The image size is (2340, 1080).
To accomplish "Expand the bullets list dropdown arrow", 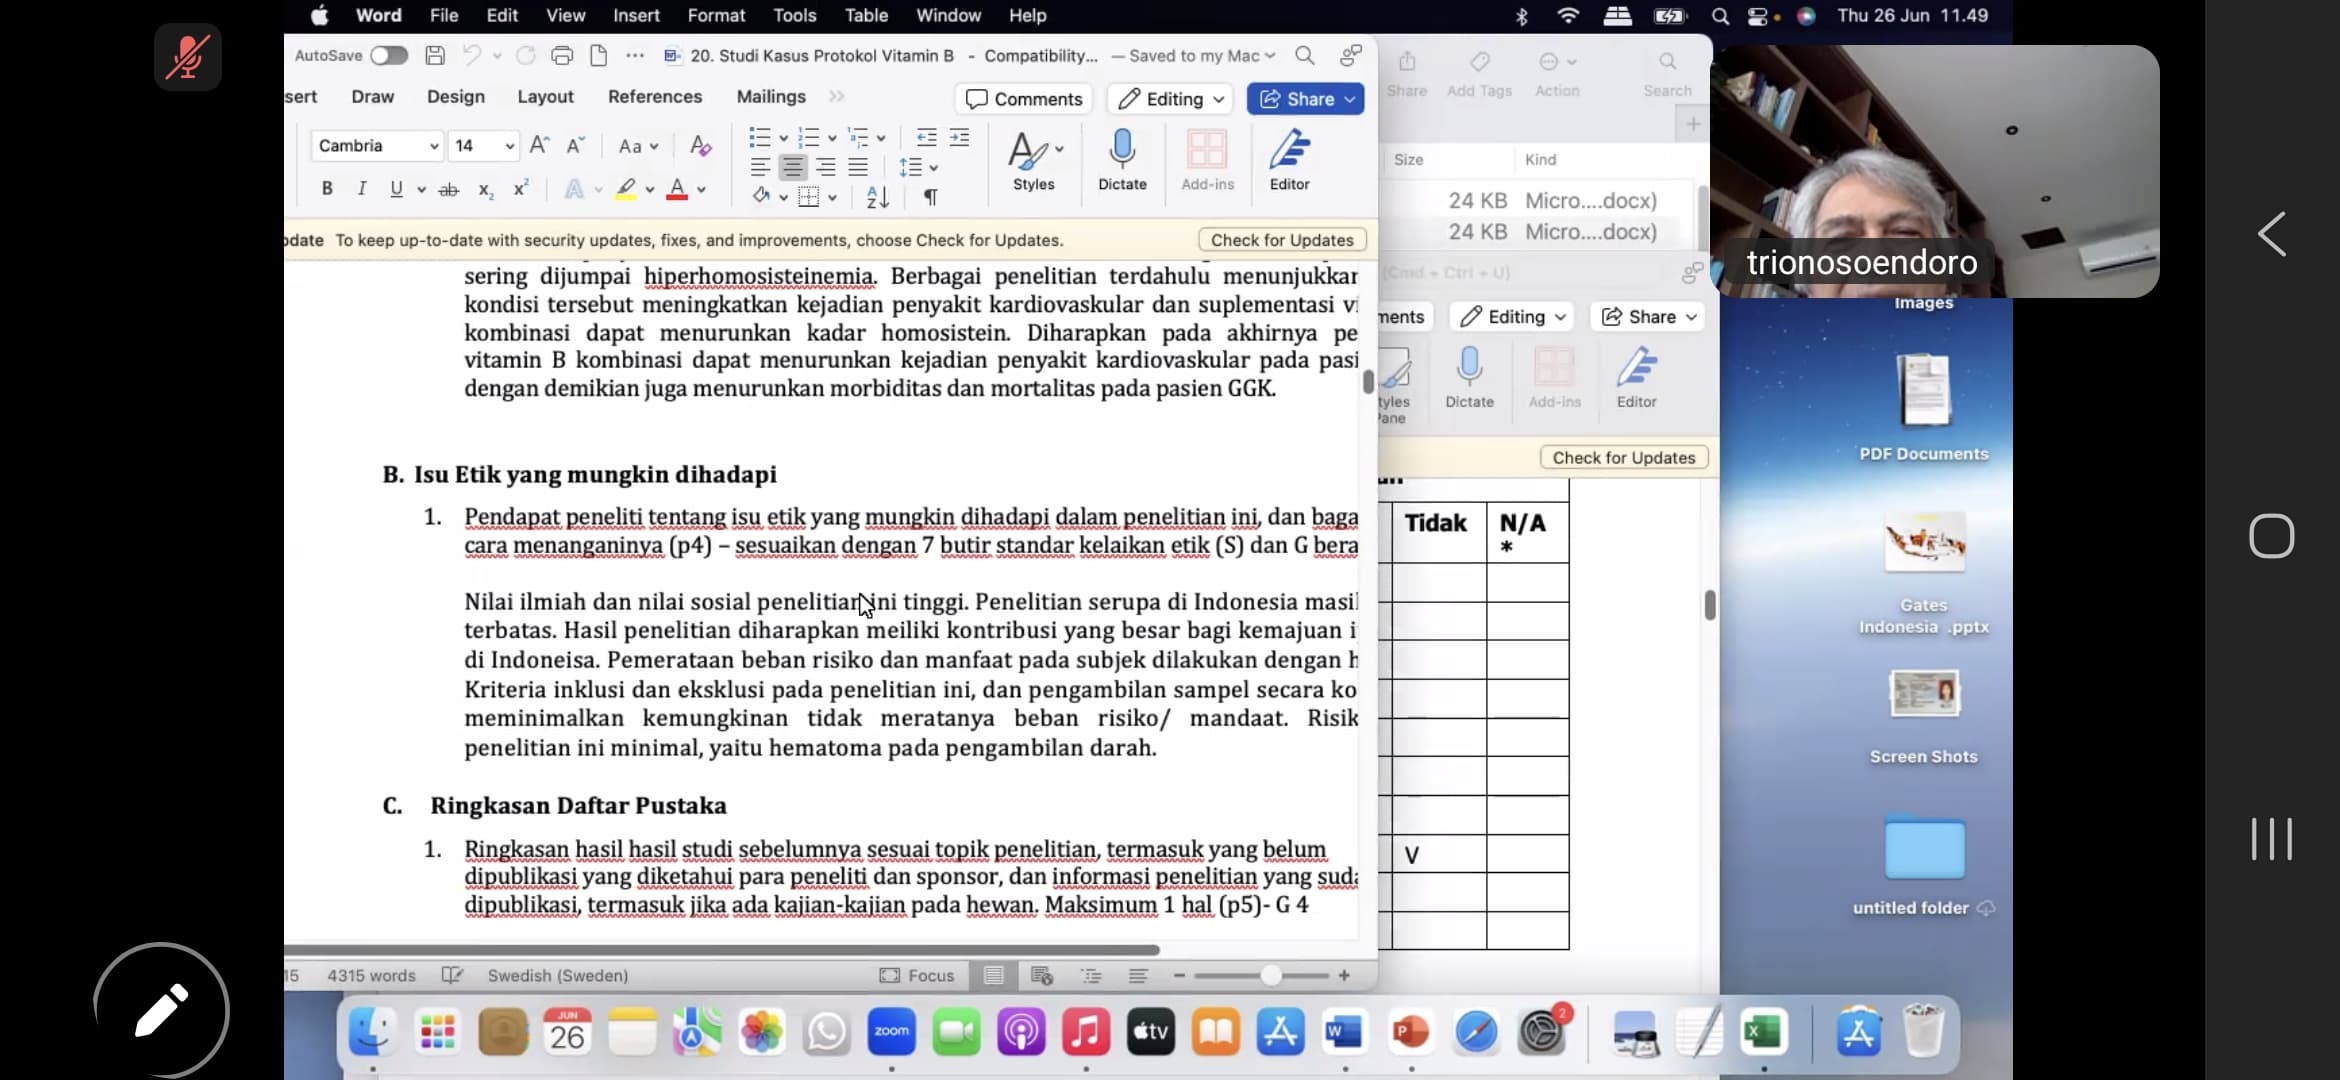I will 783,138.
